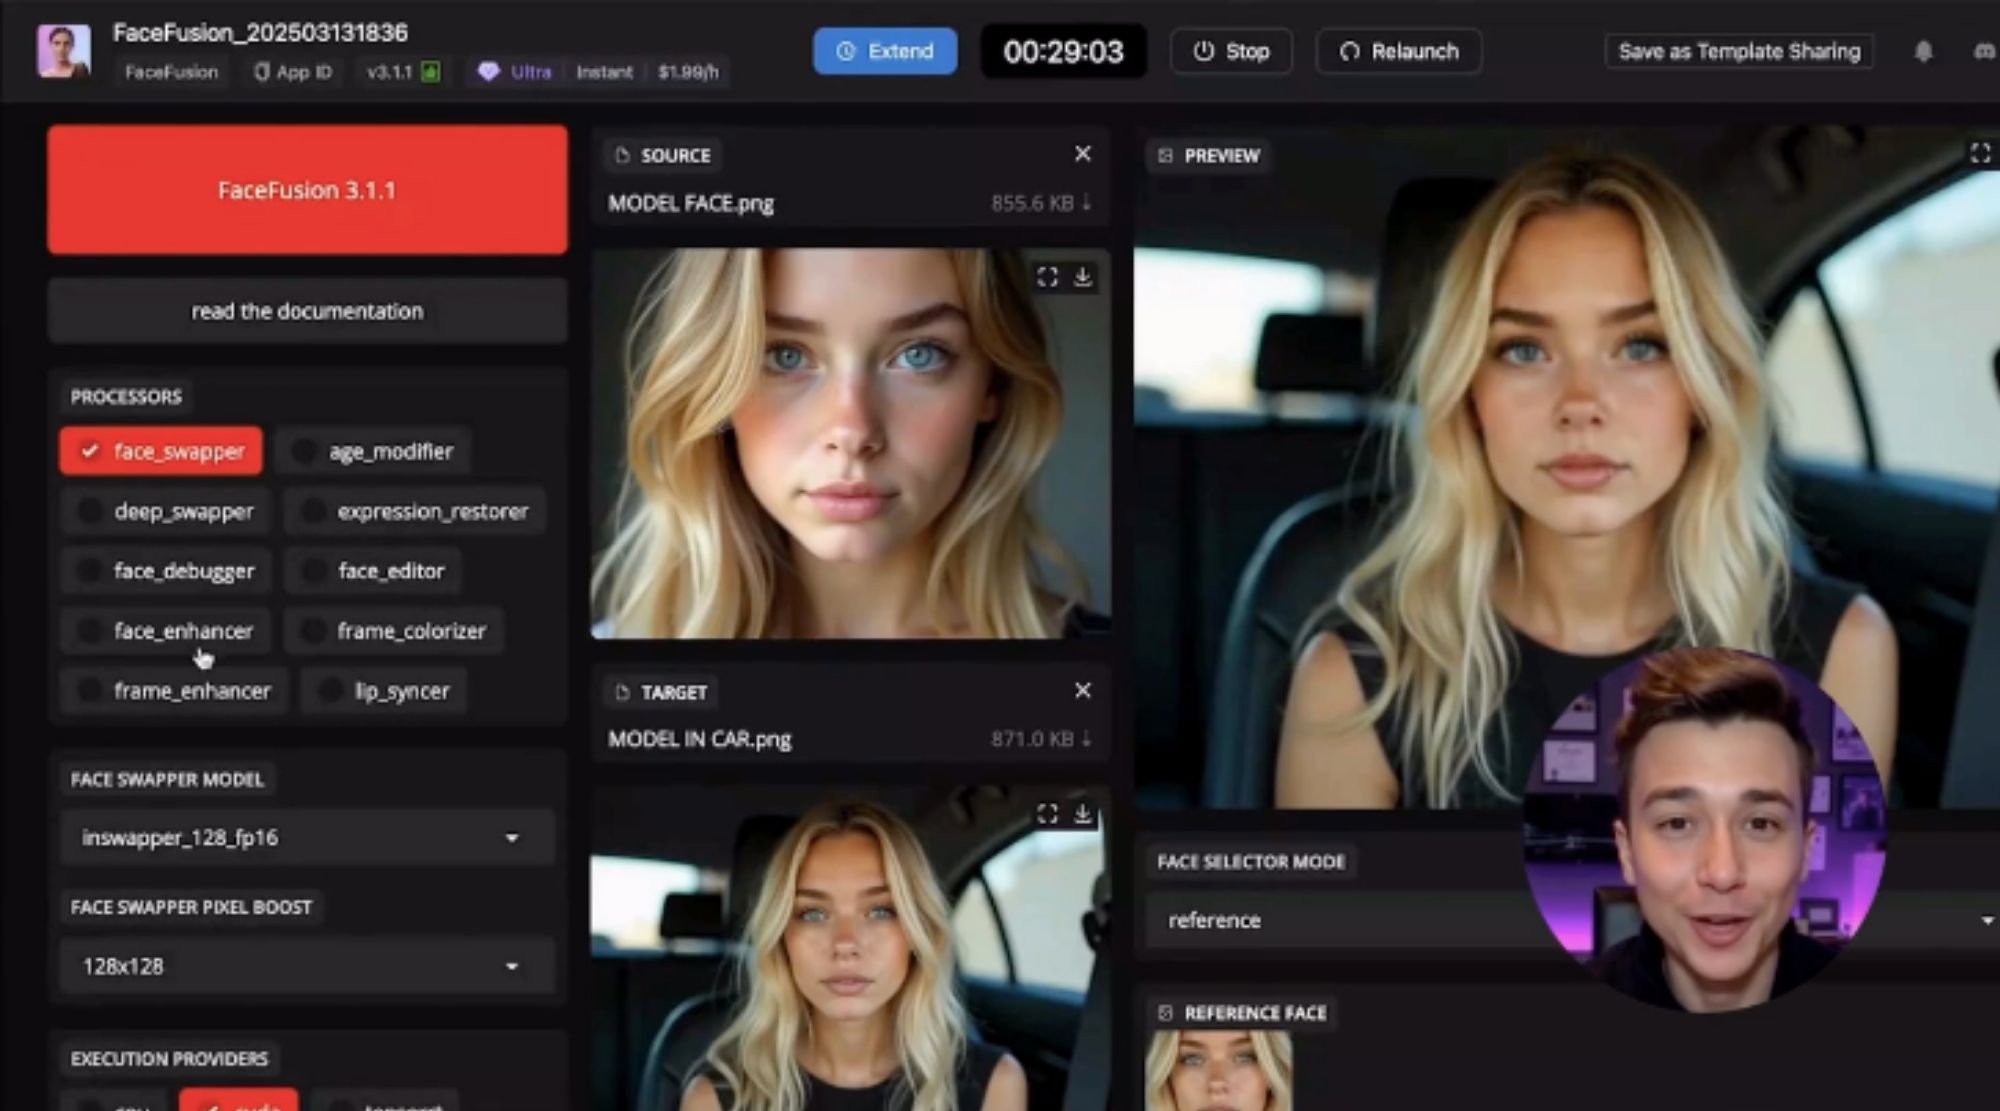
Task: Click the Discord icon in top bar
Action: click(x=1984, y=52)
